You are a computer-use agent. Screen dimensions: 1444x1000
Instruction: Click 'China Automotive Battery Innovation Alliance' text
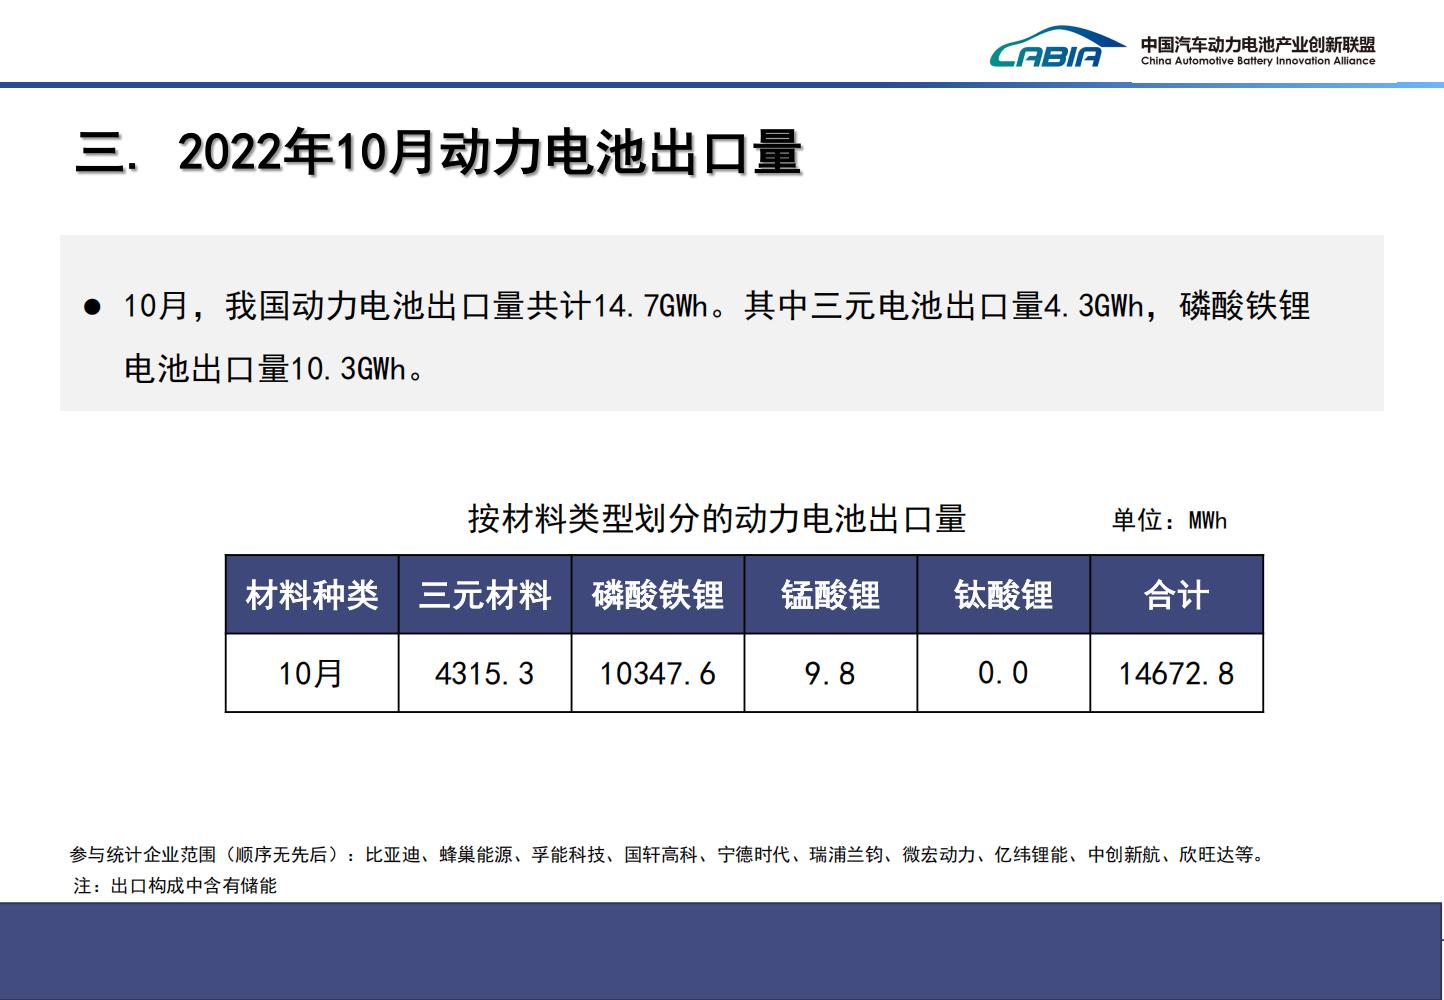1258,61
